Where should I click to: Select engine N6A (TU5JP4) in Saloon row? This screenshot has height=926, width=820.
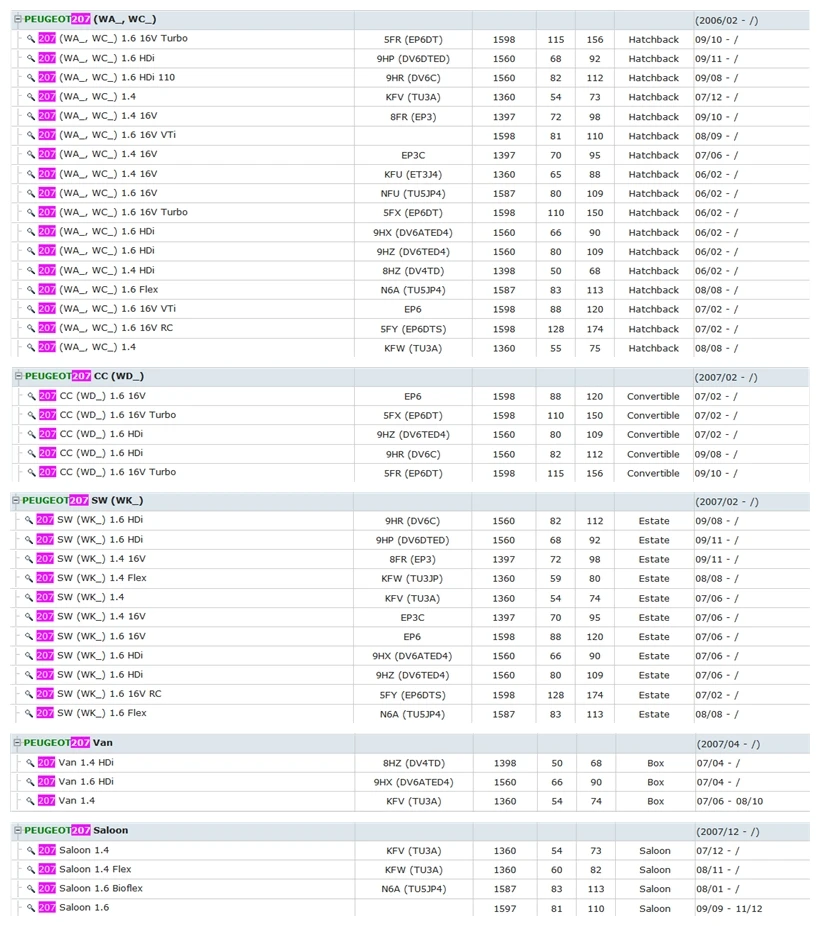pos(414,889)
